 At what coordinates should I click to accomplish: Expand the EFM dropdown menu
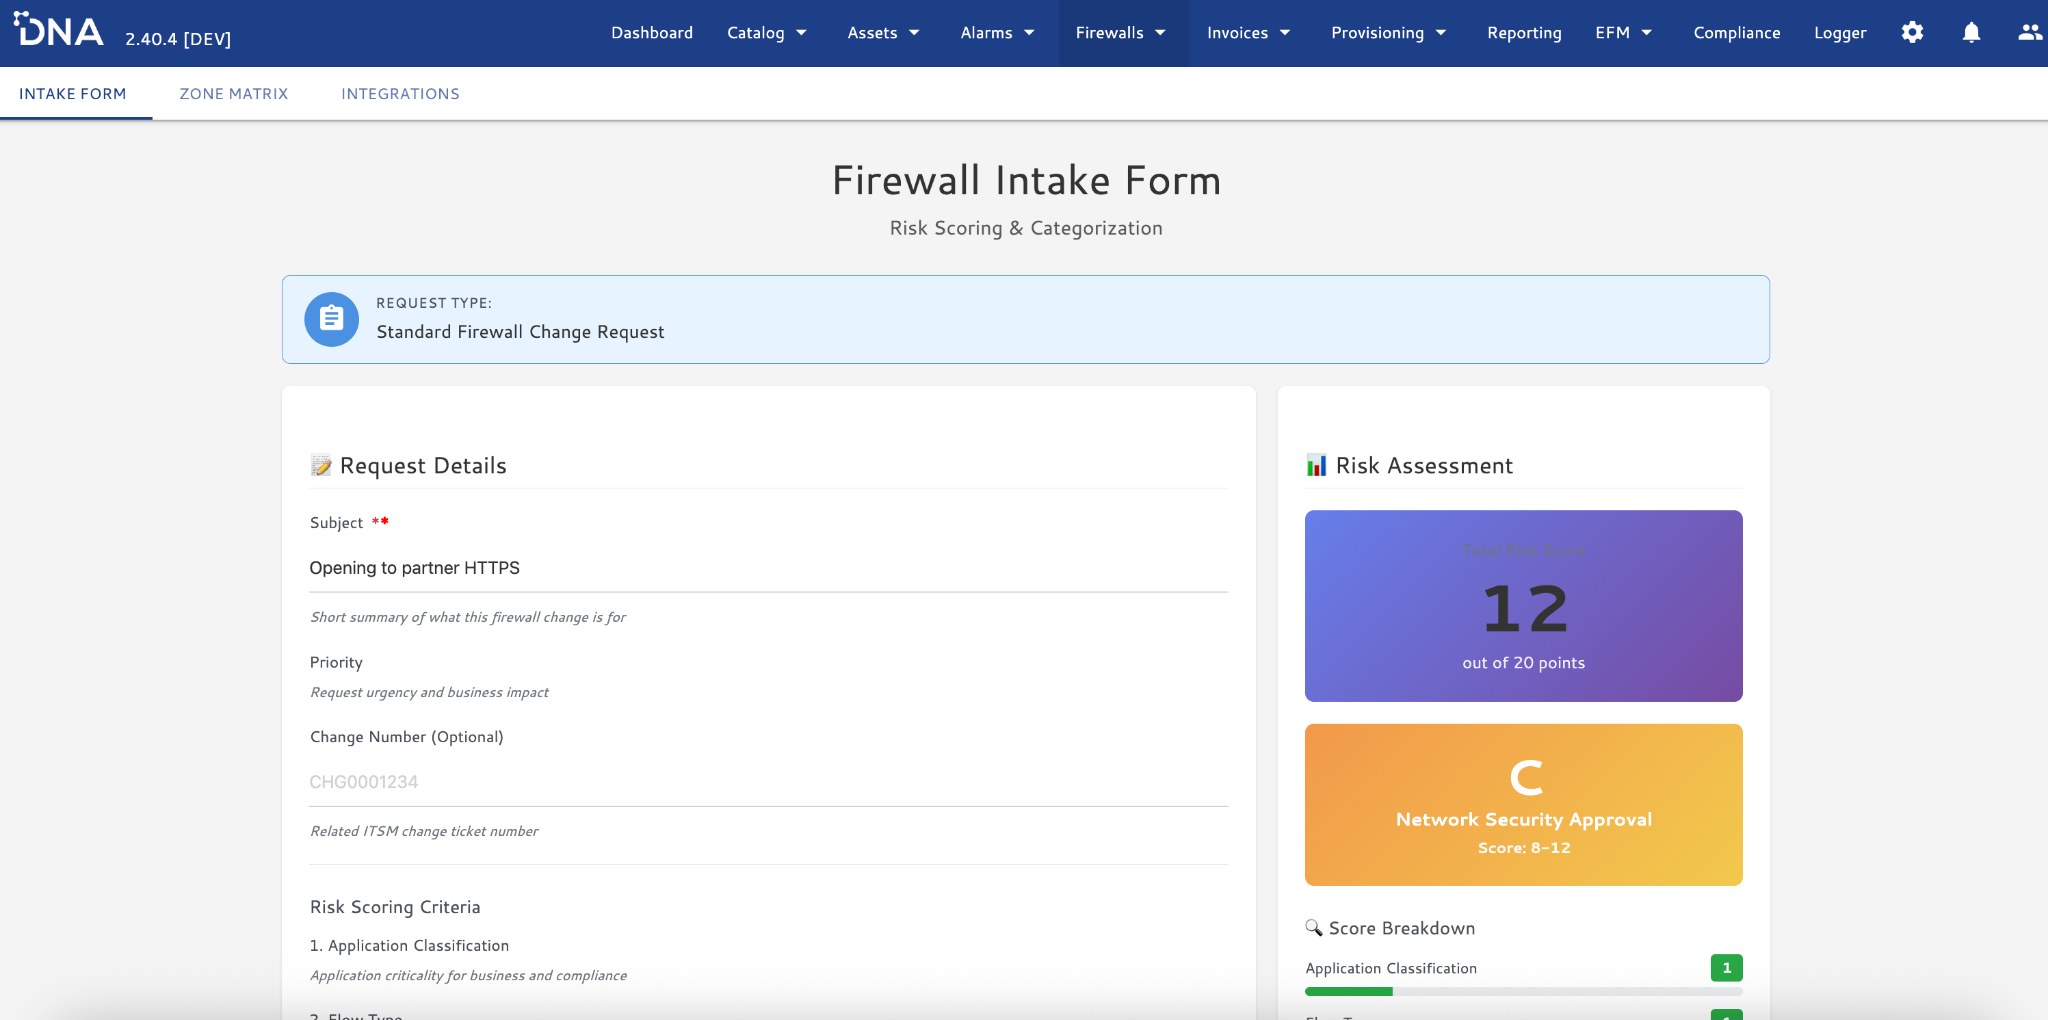point(1623,33)
